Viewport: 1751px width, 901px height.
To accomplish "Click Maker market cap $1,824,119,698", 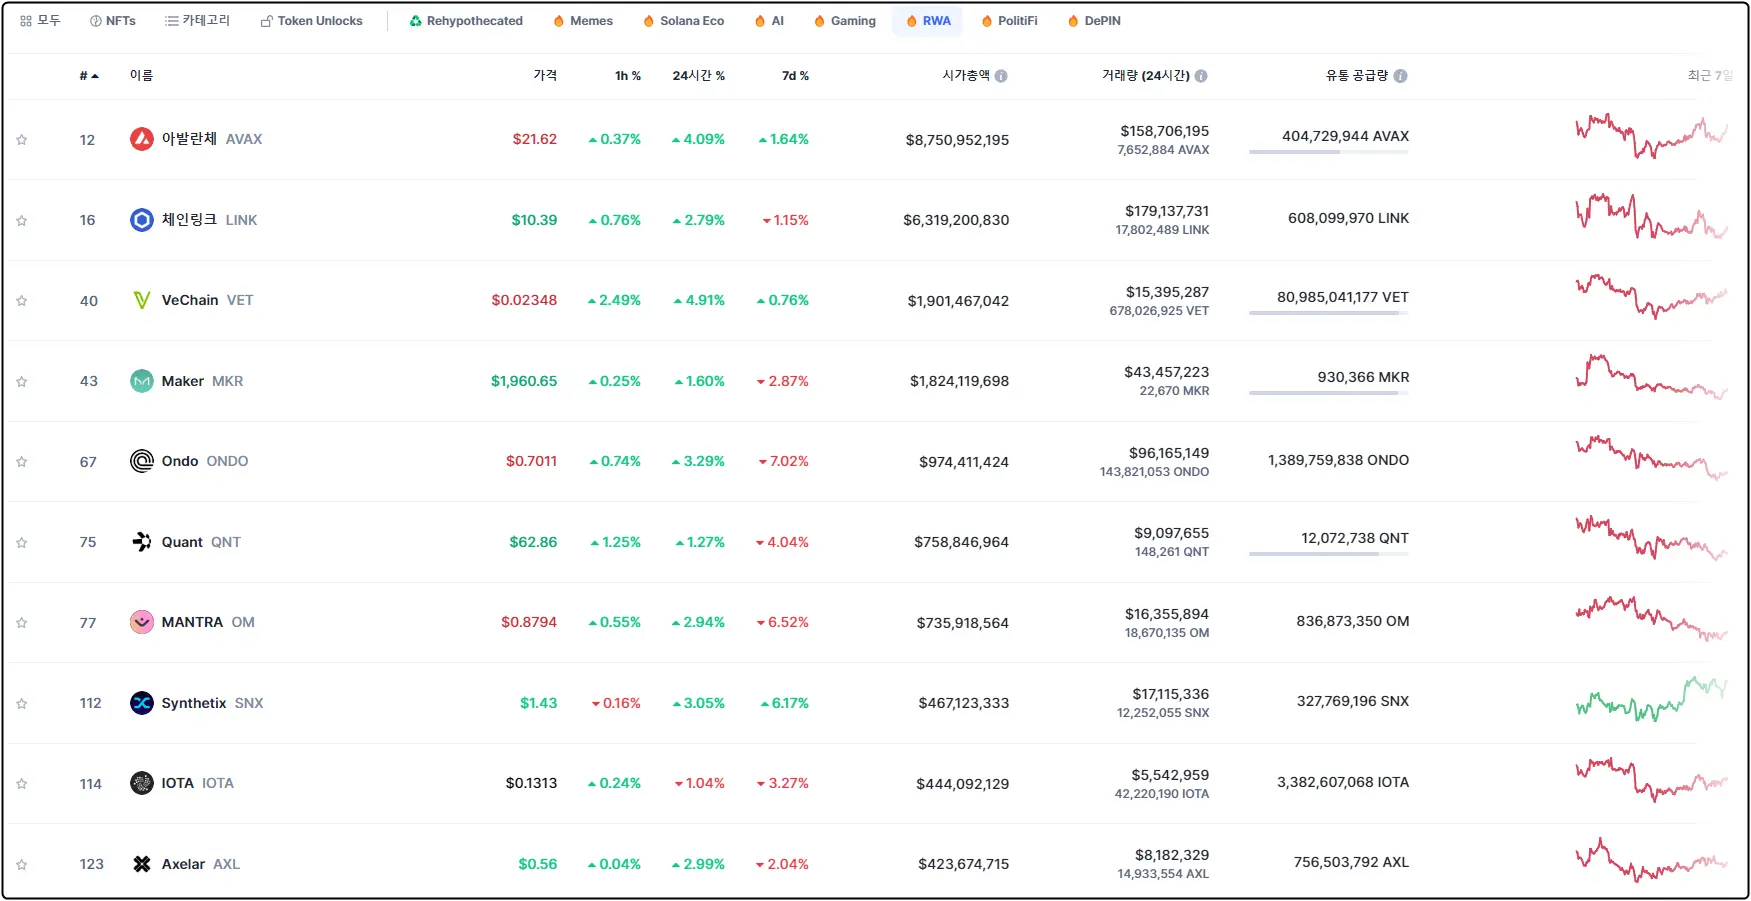I will coord(959,381).
